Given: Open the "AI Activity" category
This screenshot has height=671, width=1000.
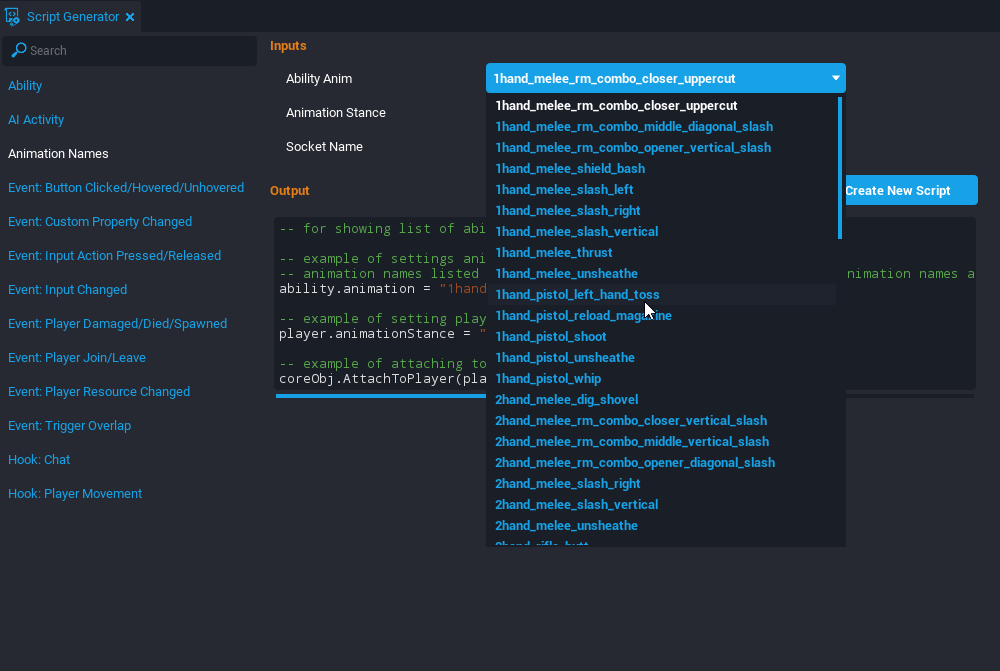Looking at the screenshot, I should click(34, 120).
